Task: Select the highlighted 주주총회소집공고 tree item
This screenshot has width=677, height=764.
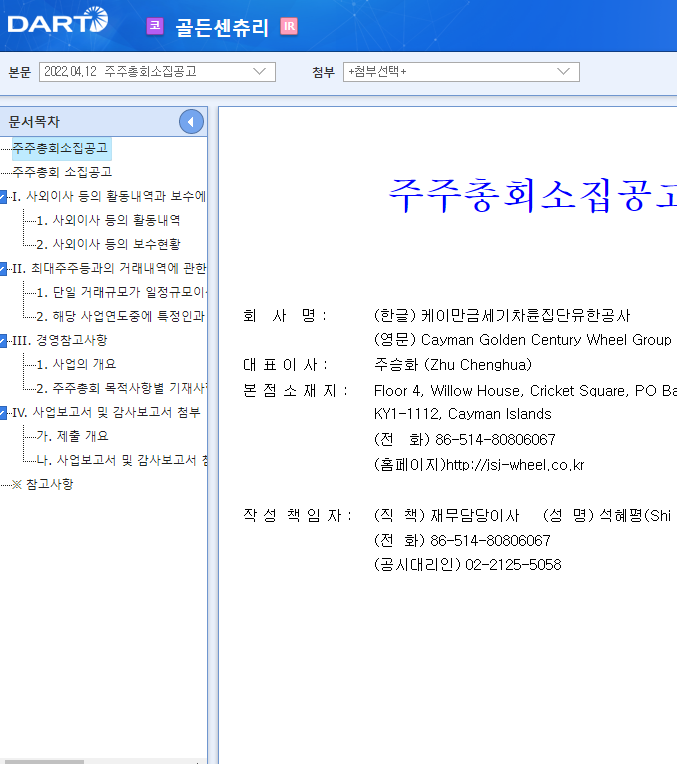Action: [x=61, y=148]
